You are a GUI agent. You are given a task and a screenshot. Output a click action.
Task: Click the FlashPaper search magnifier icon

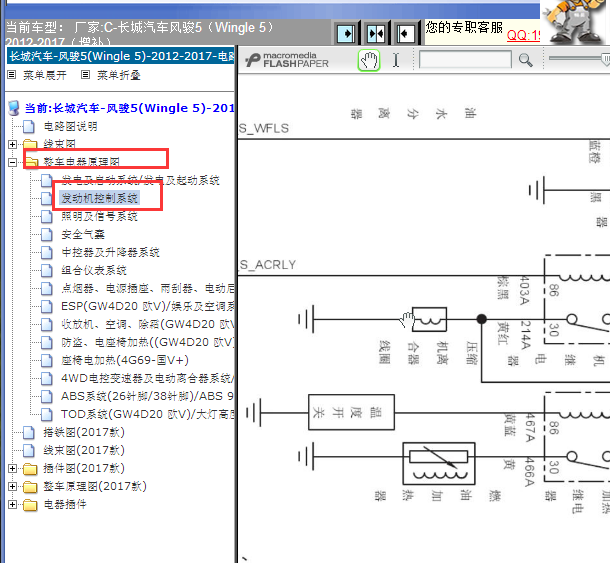pyautogui.click(x=526, y=60)
